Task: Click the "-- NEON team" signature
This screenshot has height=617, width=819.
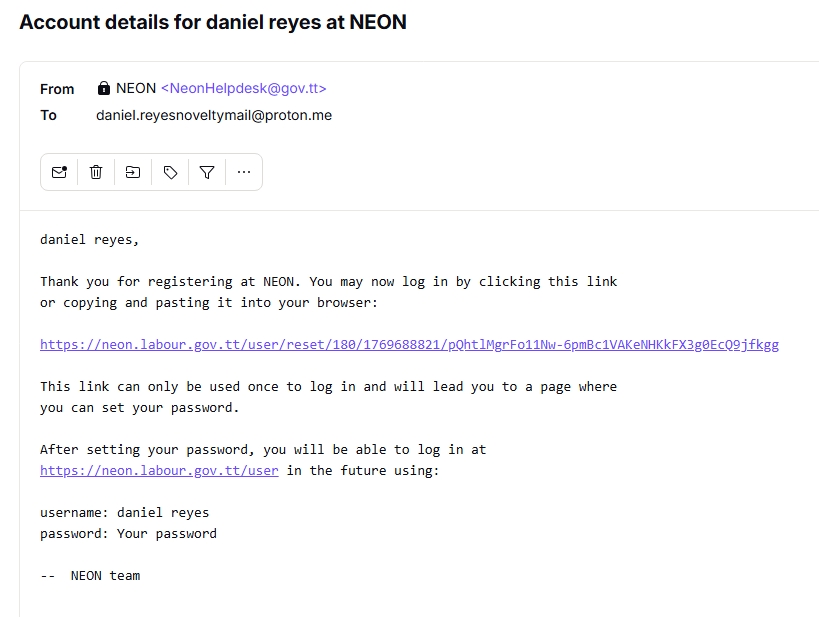Action: tap(90, 575)
